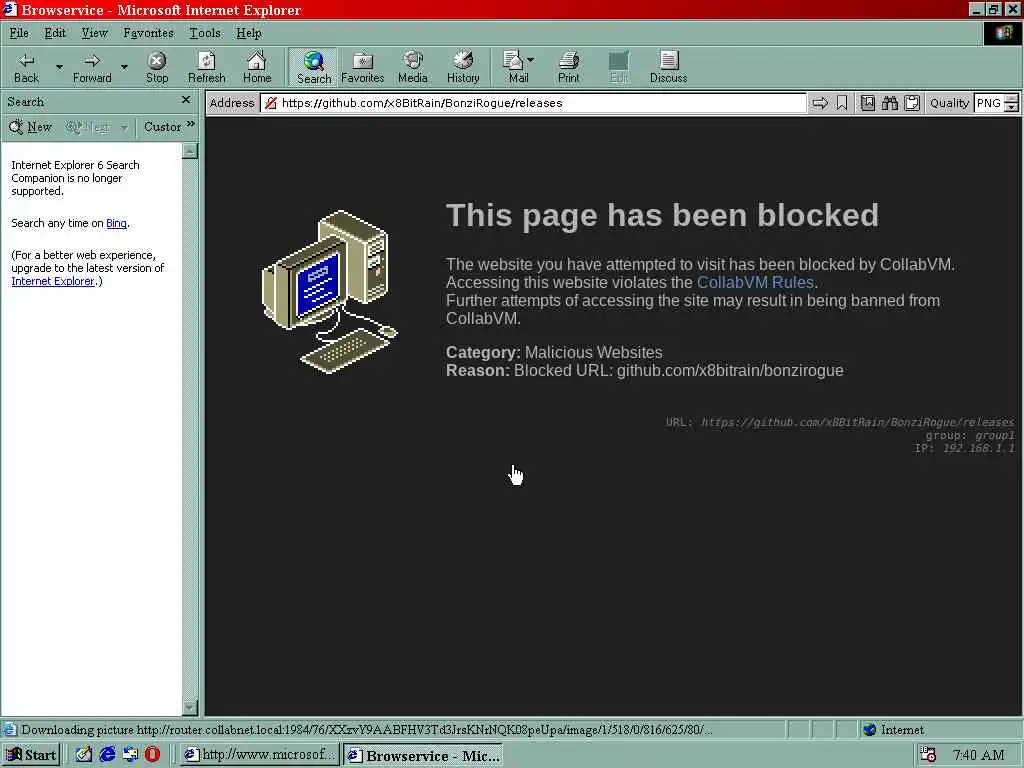Viewport: 1024px width, 768px height.
Task: Click the blocked-computer illustration
Action: [x=330, y=292]
